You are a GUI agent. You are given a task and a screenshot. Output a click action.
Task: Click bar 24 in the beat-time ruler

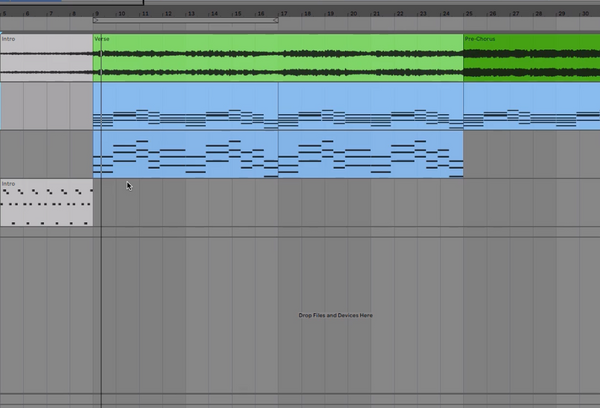(x=446, y=14)
